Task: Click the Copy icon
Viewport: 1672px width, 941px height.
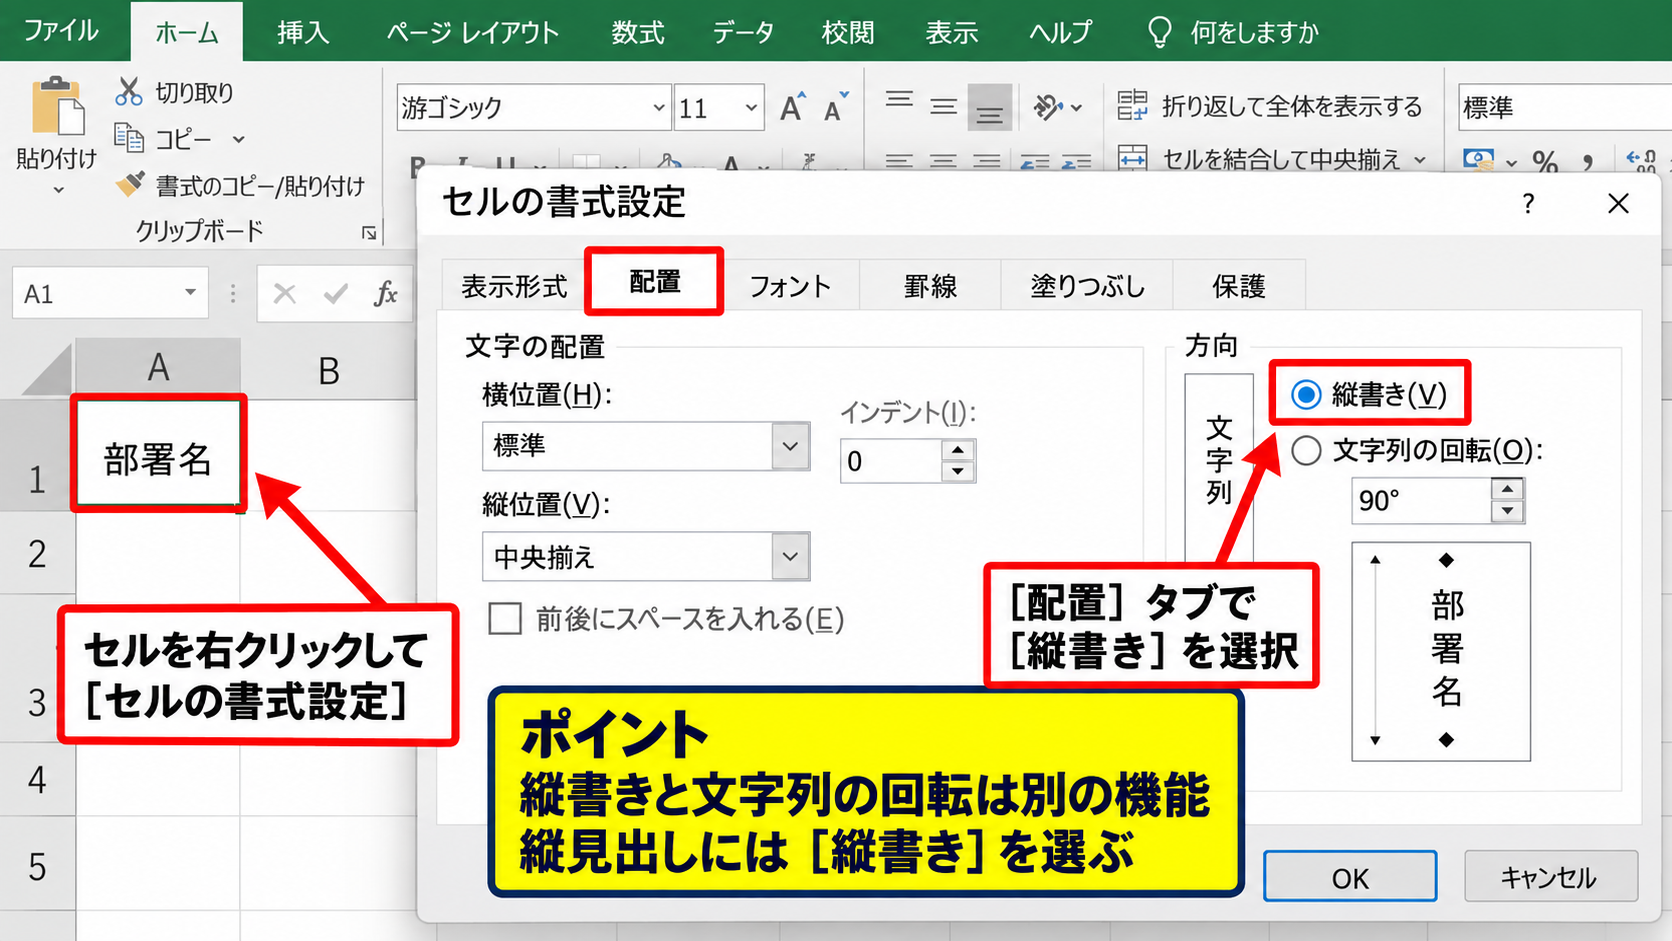Action: click(129, 137)
